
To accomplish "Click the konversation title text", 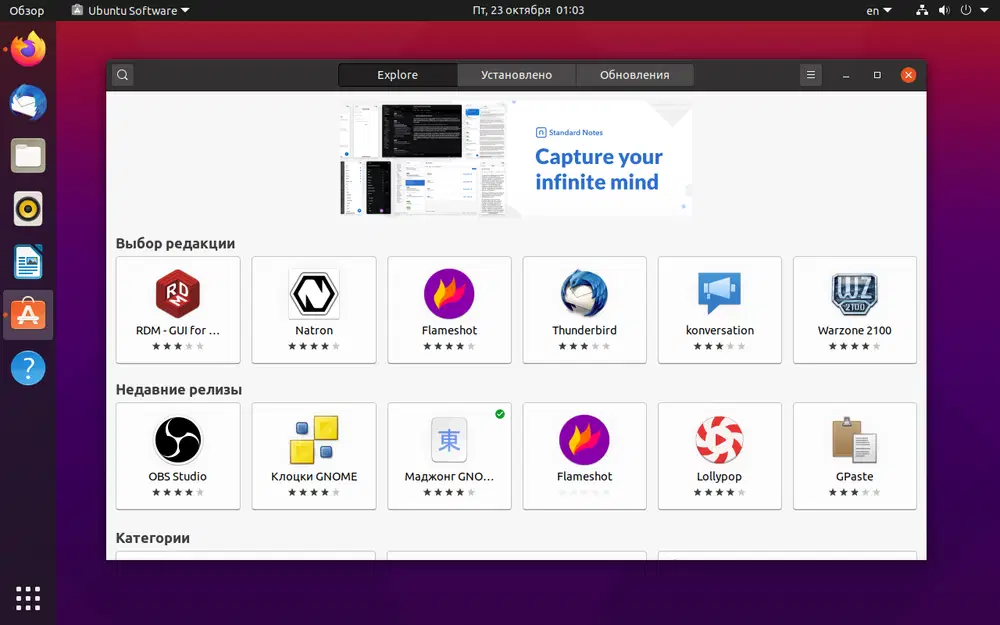I will (x=719, y=330).
